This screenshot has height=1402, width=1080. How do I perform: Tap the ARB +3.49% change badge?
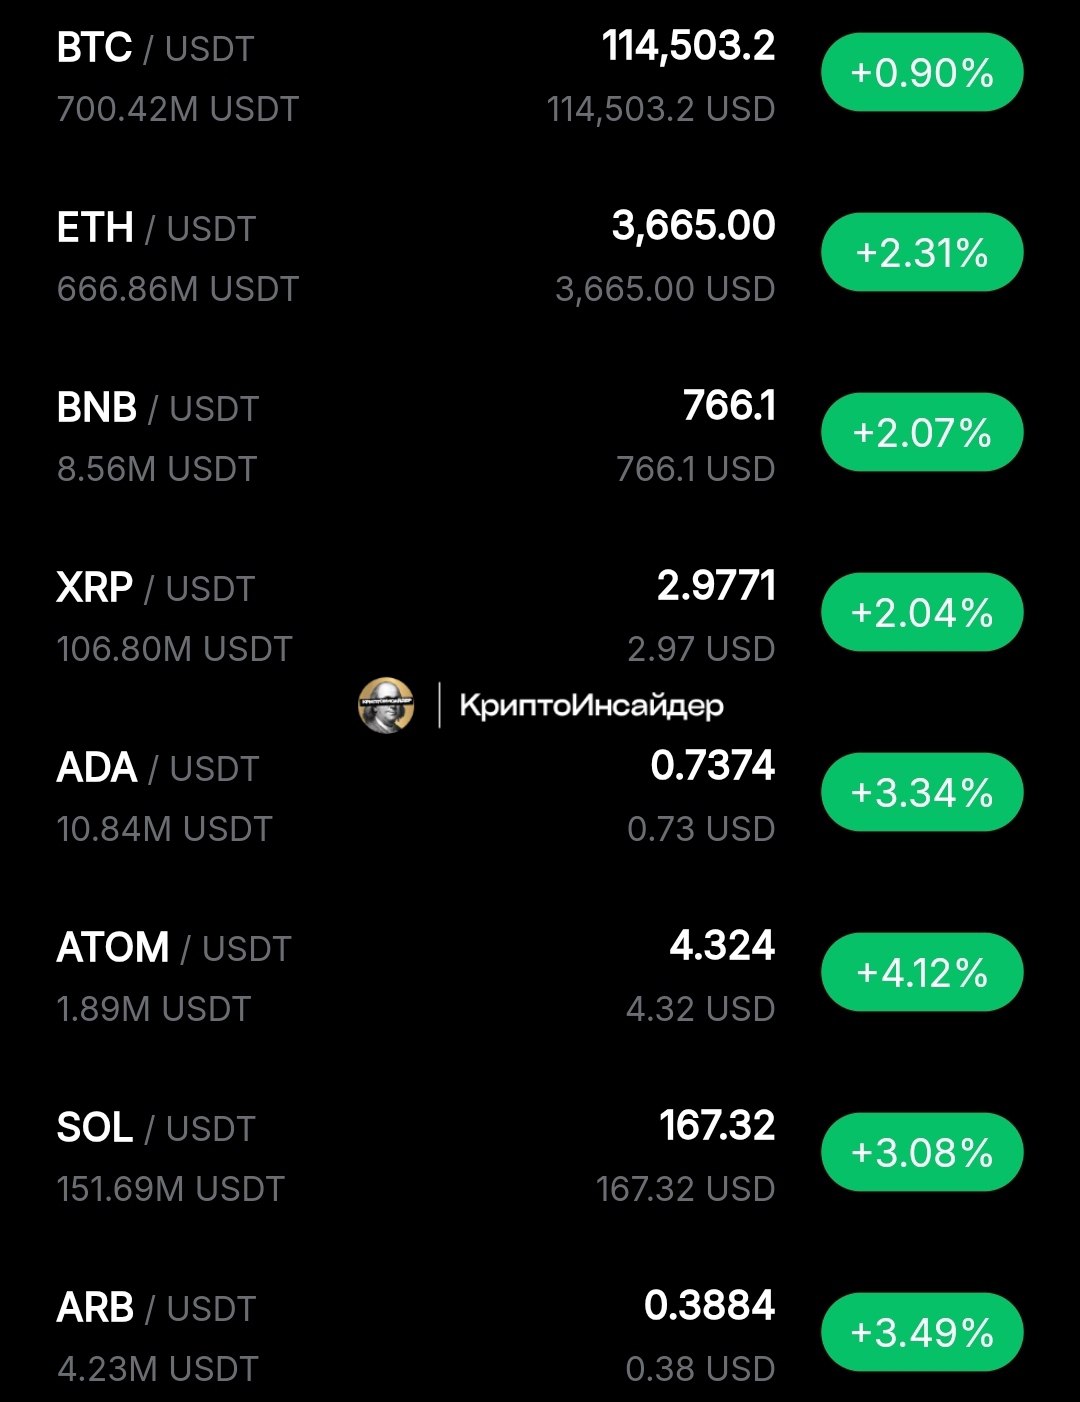[x=922, y=1332]
